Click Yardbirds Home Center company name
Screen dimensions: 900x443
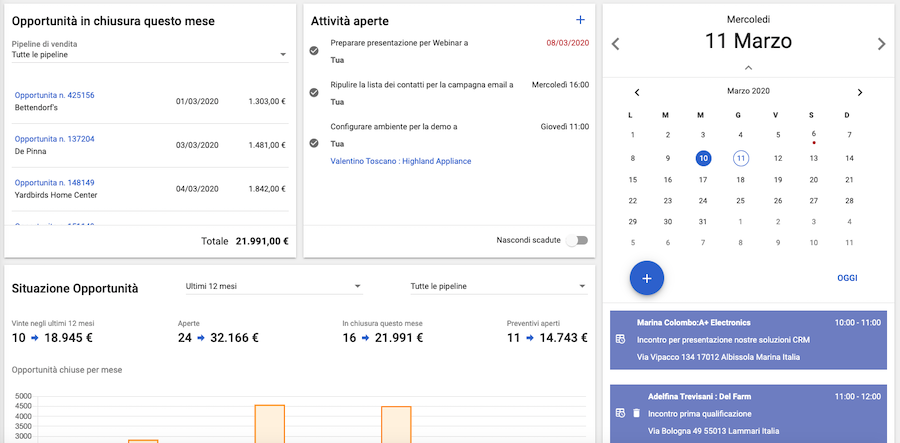click(x=56, y=195)
